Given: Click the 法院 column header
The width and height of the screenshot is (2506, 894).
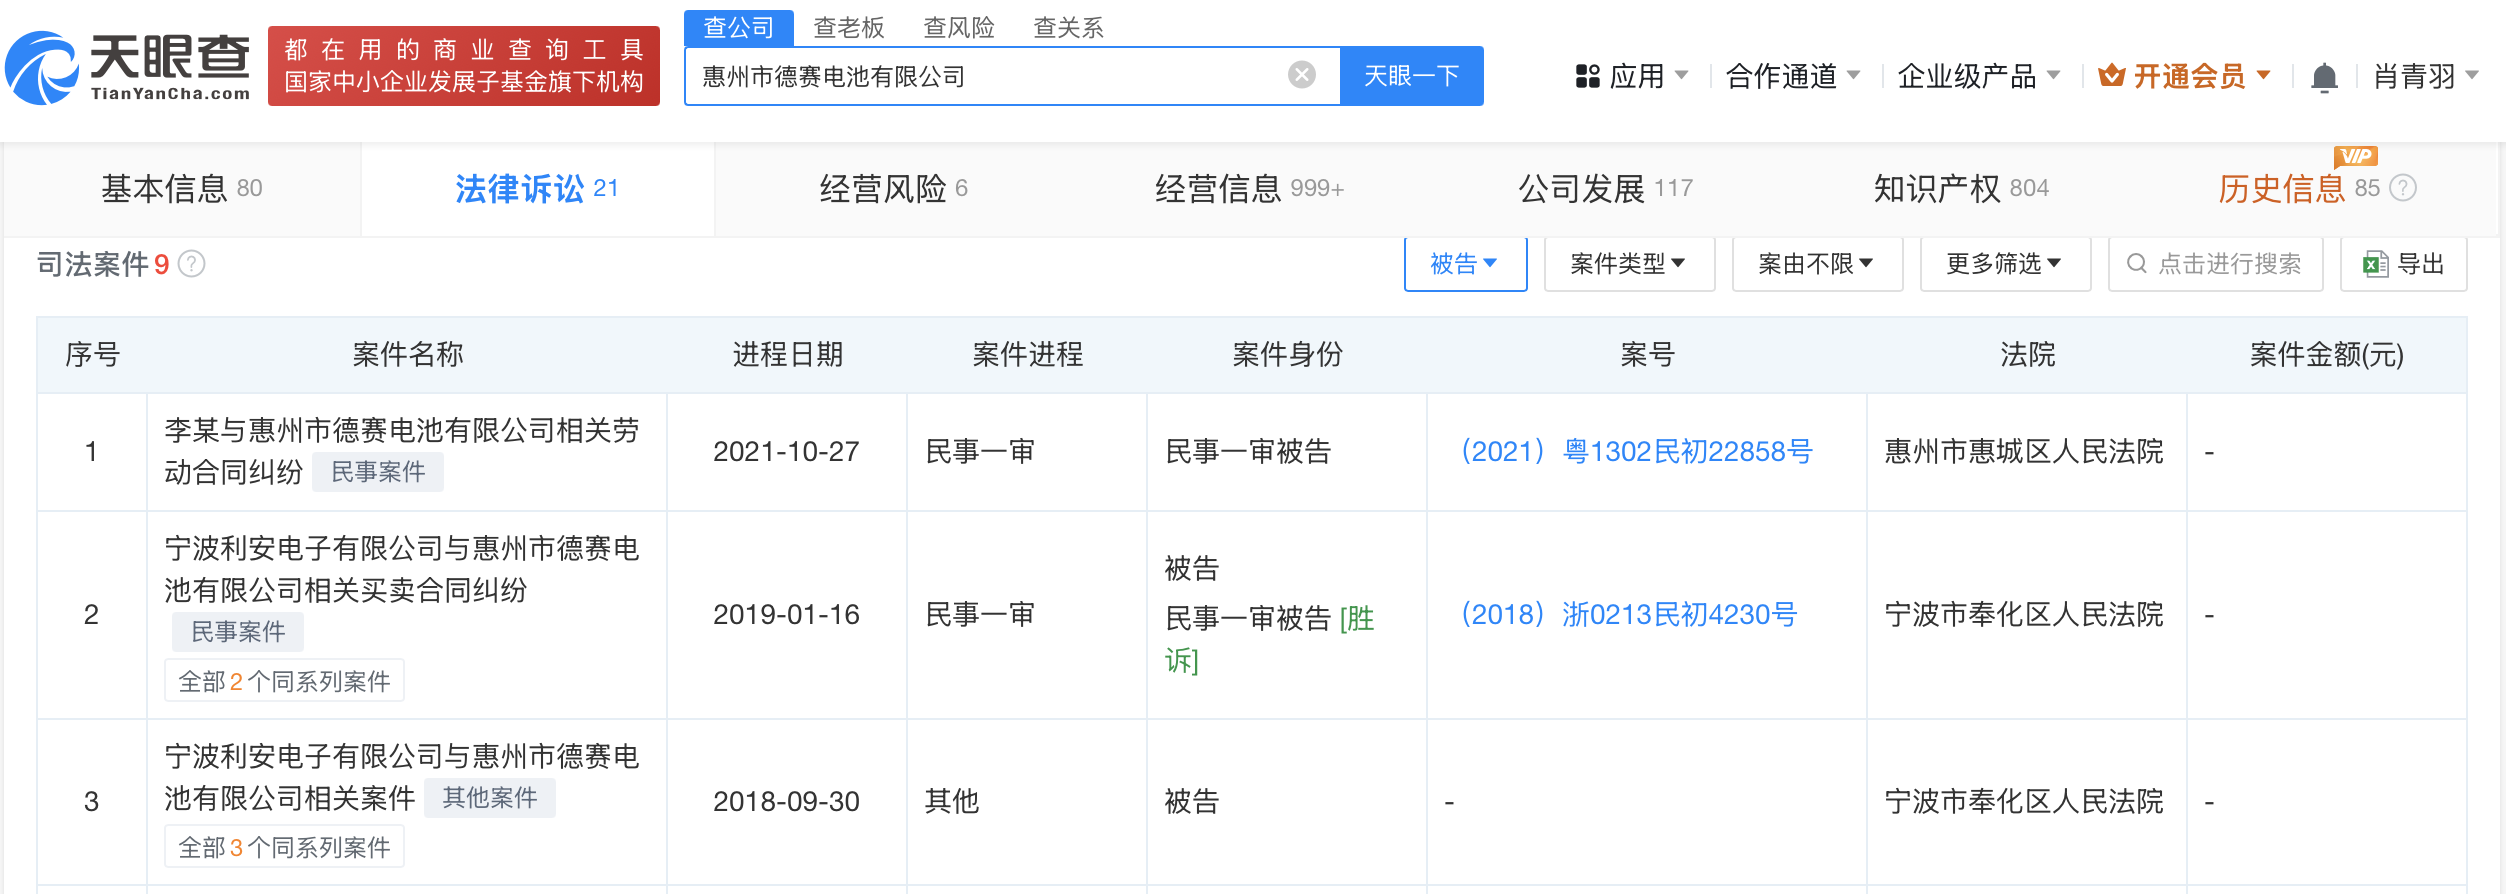Looking at the screenshot, I should pyautogui.click(x=2027, y=354).
